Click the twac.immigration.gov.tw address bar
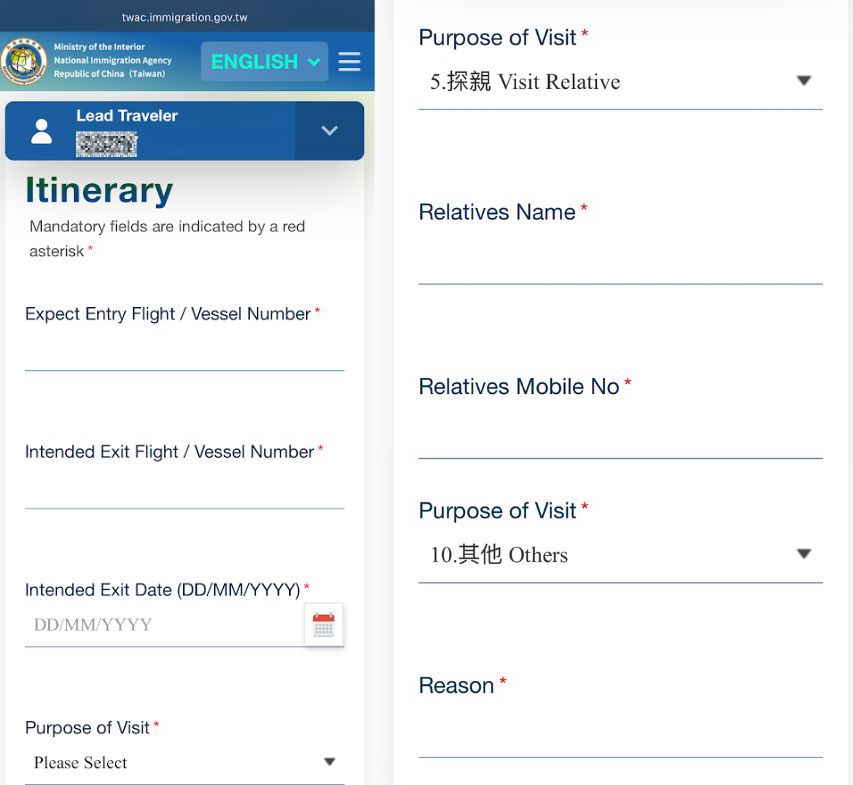The width and height of the screenshot is (853, 785). [x=184, y=17]
